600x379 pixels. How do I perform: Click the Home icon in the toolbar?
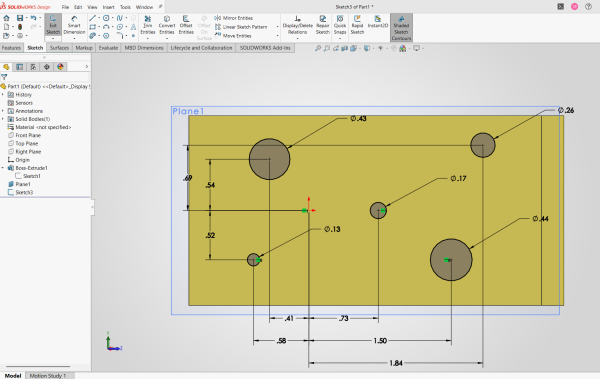click(x=6, y=18)
